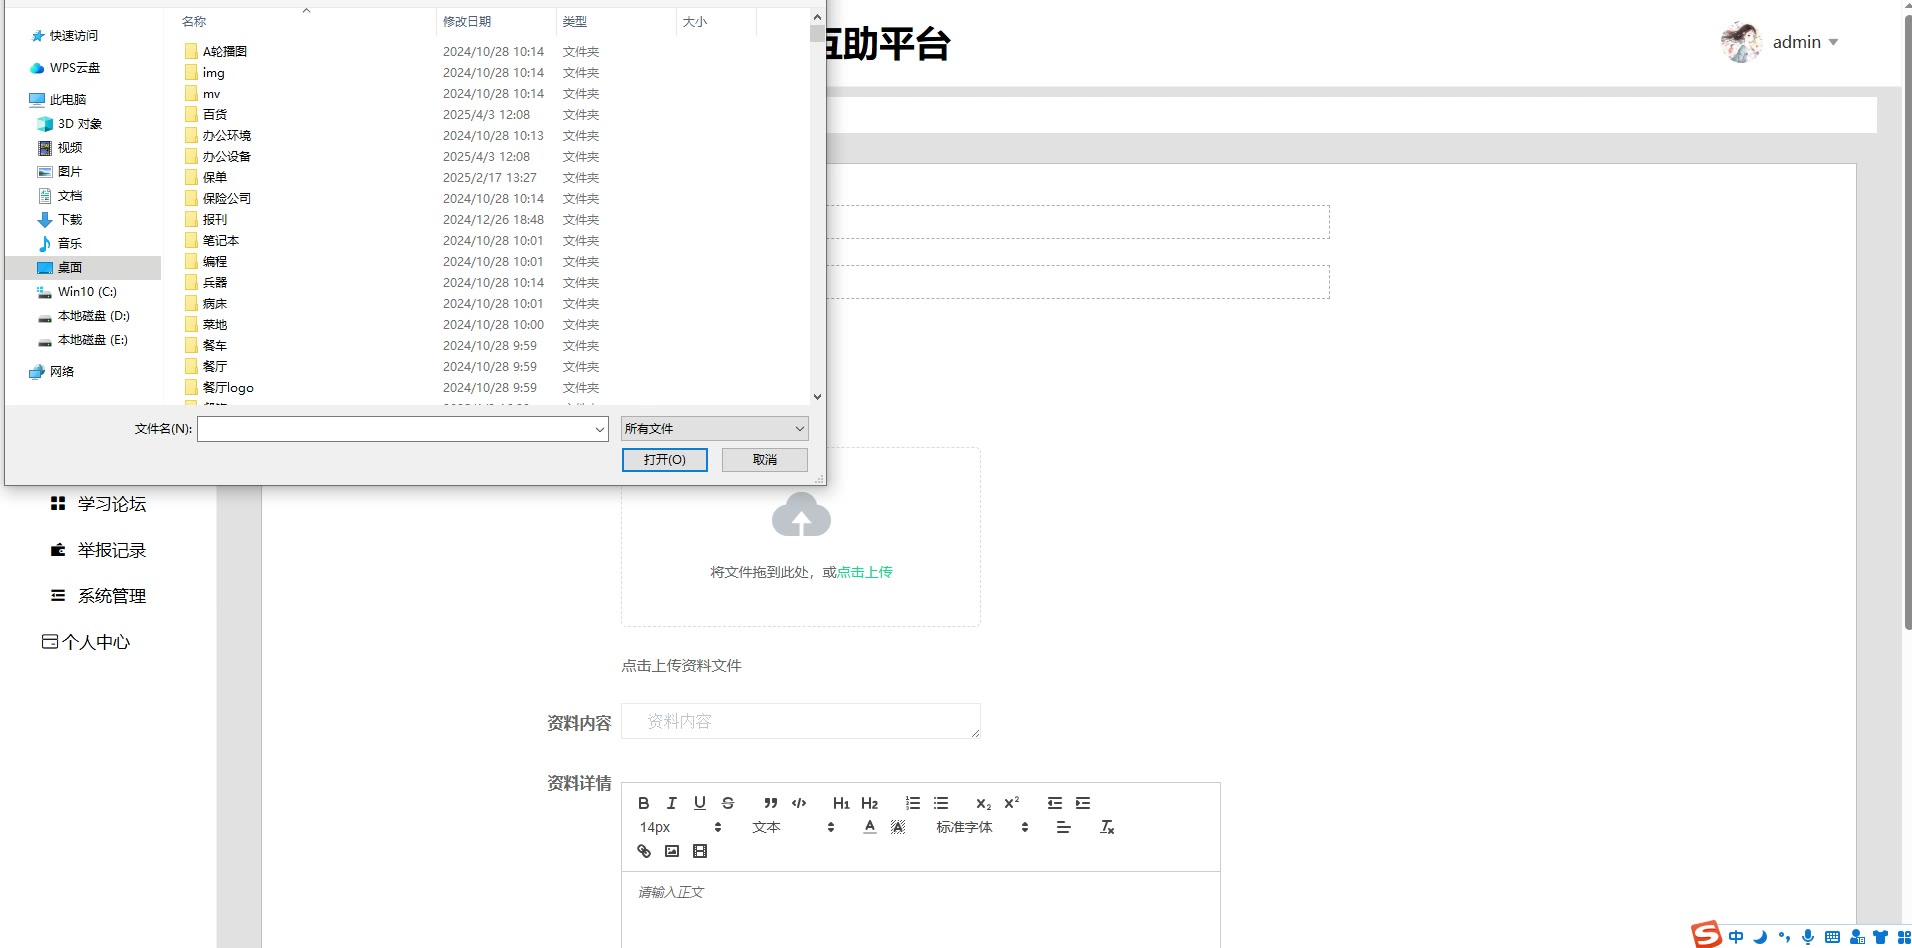1912x948 pixels.
Task: Decrease the paragraph indent
Action: pos(1054,803)
